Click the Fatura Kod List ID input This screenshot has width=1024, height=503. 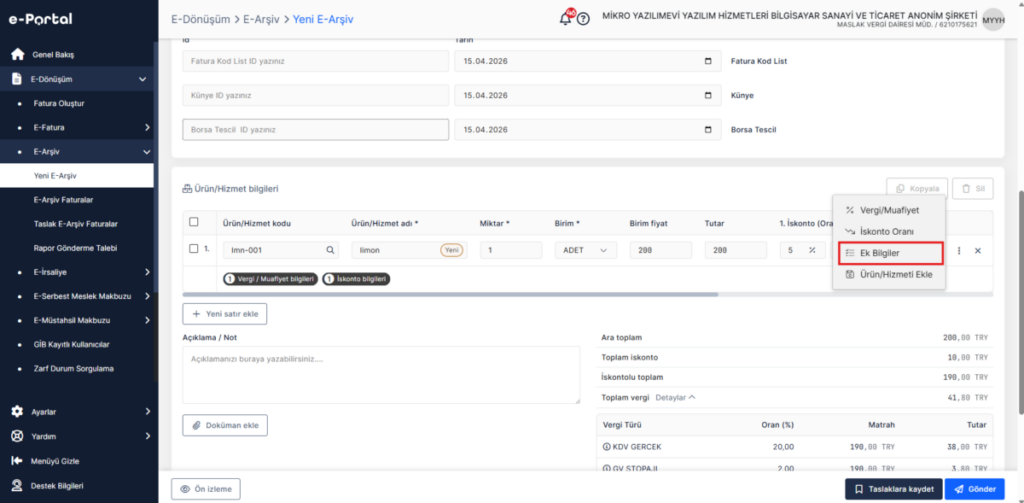(315, 61)
